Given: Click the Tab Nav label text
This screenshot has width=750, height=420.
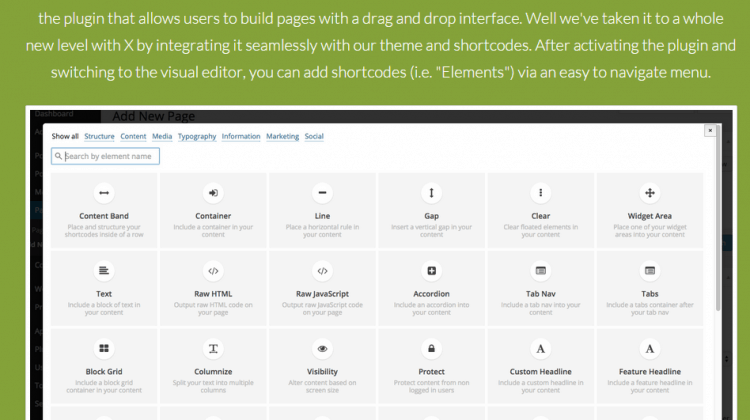Looking at the screenshot, I should click(x=540, y=294).
